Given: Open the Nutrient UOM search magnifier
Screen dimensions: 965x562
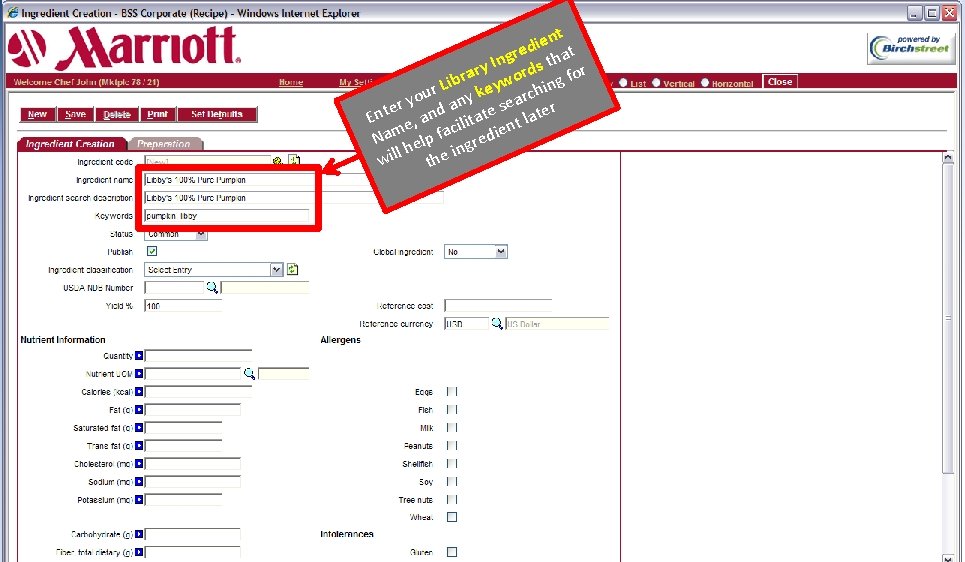Looking at the screenshot, I should pos(249,374).
